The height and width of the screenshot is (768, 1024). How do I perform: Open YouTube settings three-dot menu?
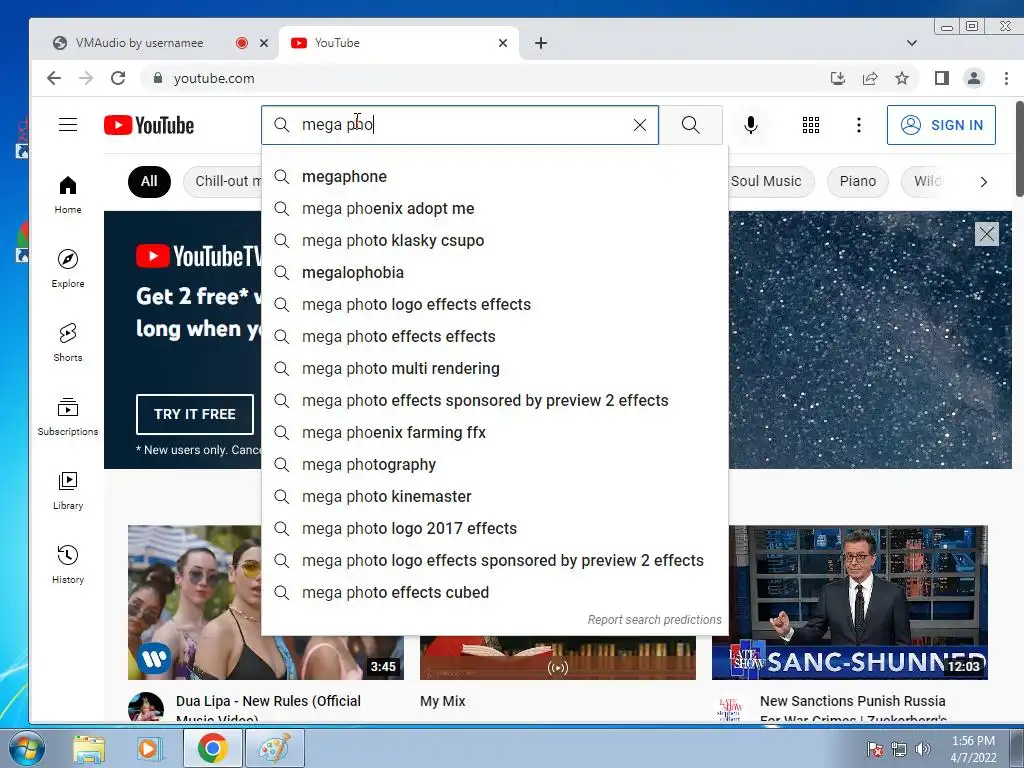tap(859, 125)
